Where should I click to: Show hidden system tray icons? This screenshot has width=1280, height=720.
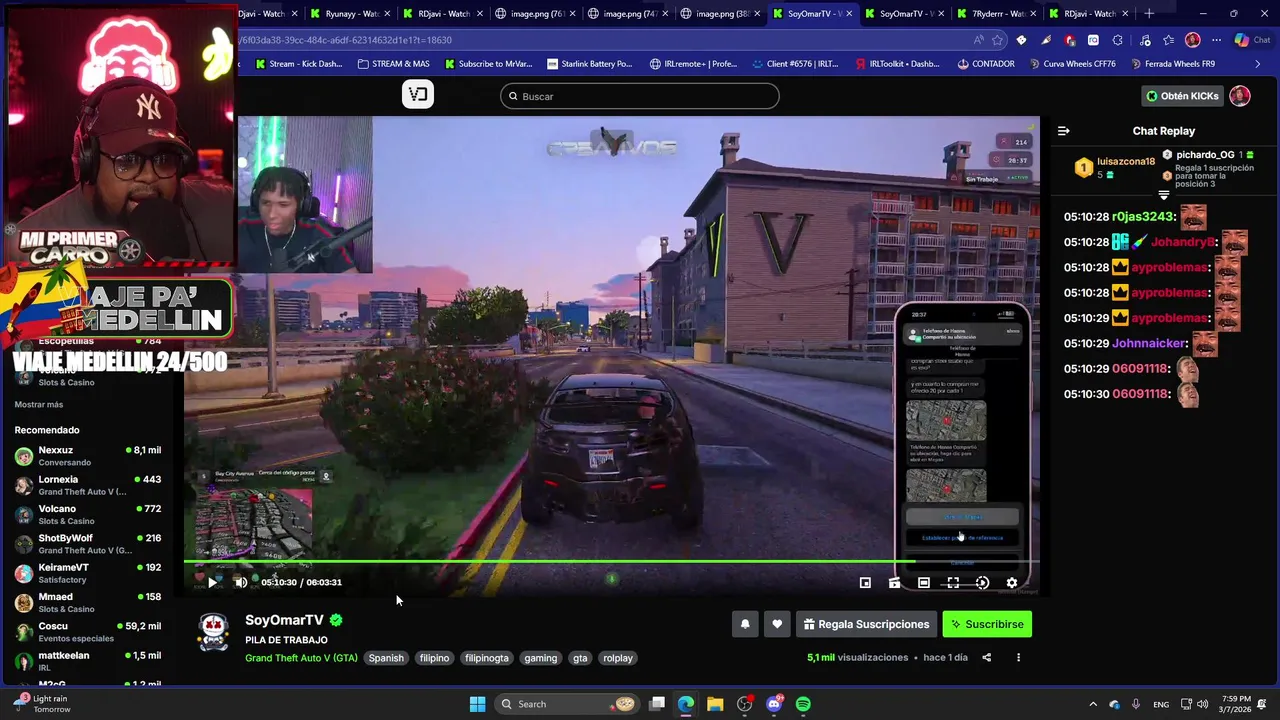pos(1093,704)
